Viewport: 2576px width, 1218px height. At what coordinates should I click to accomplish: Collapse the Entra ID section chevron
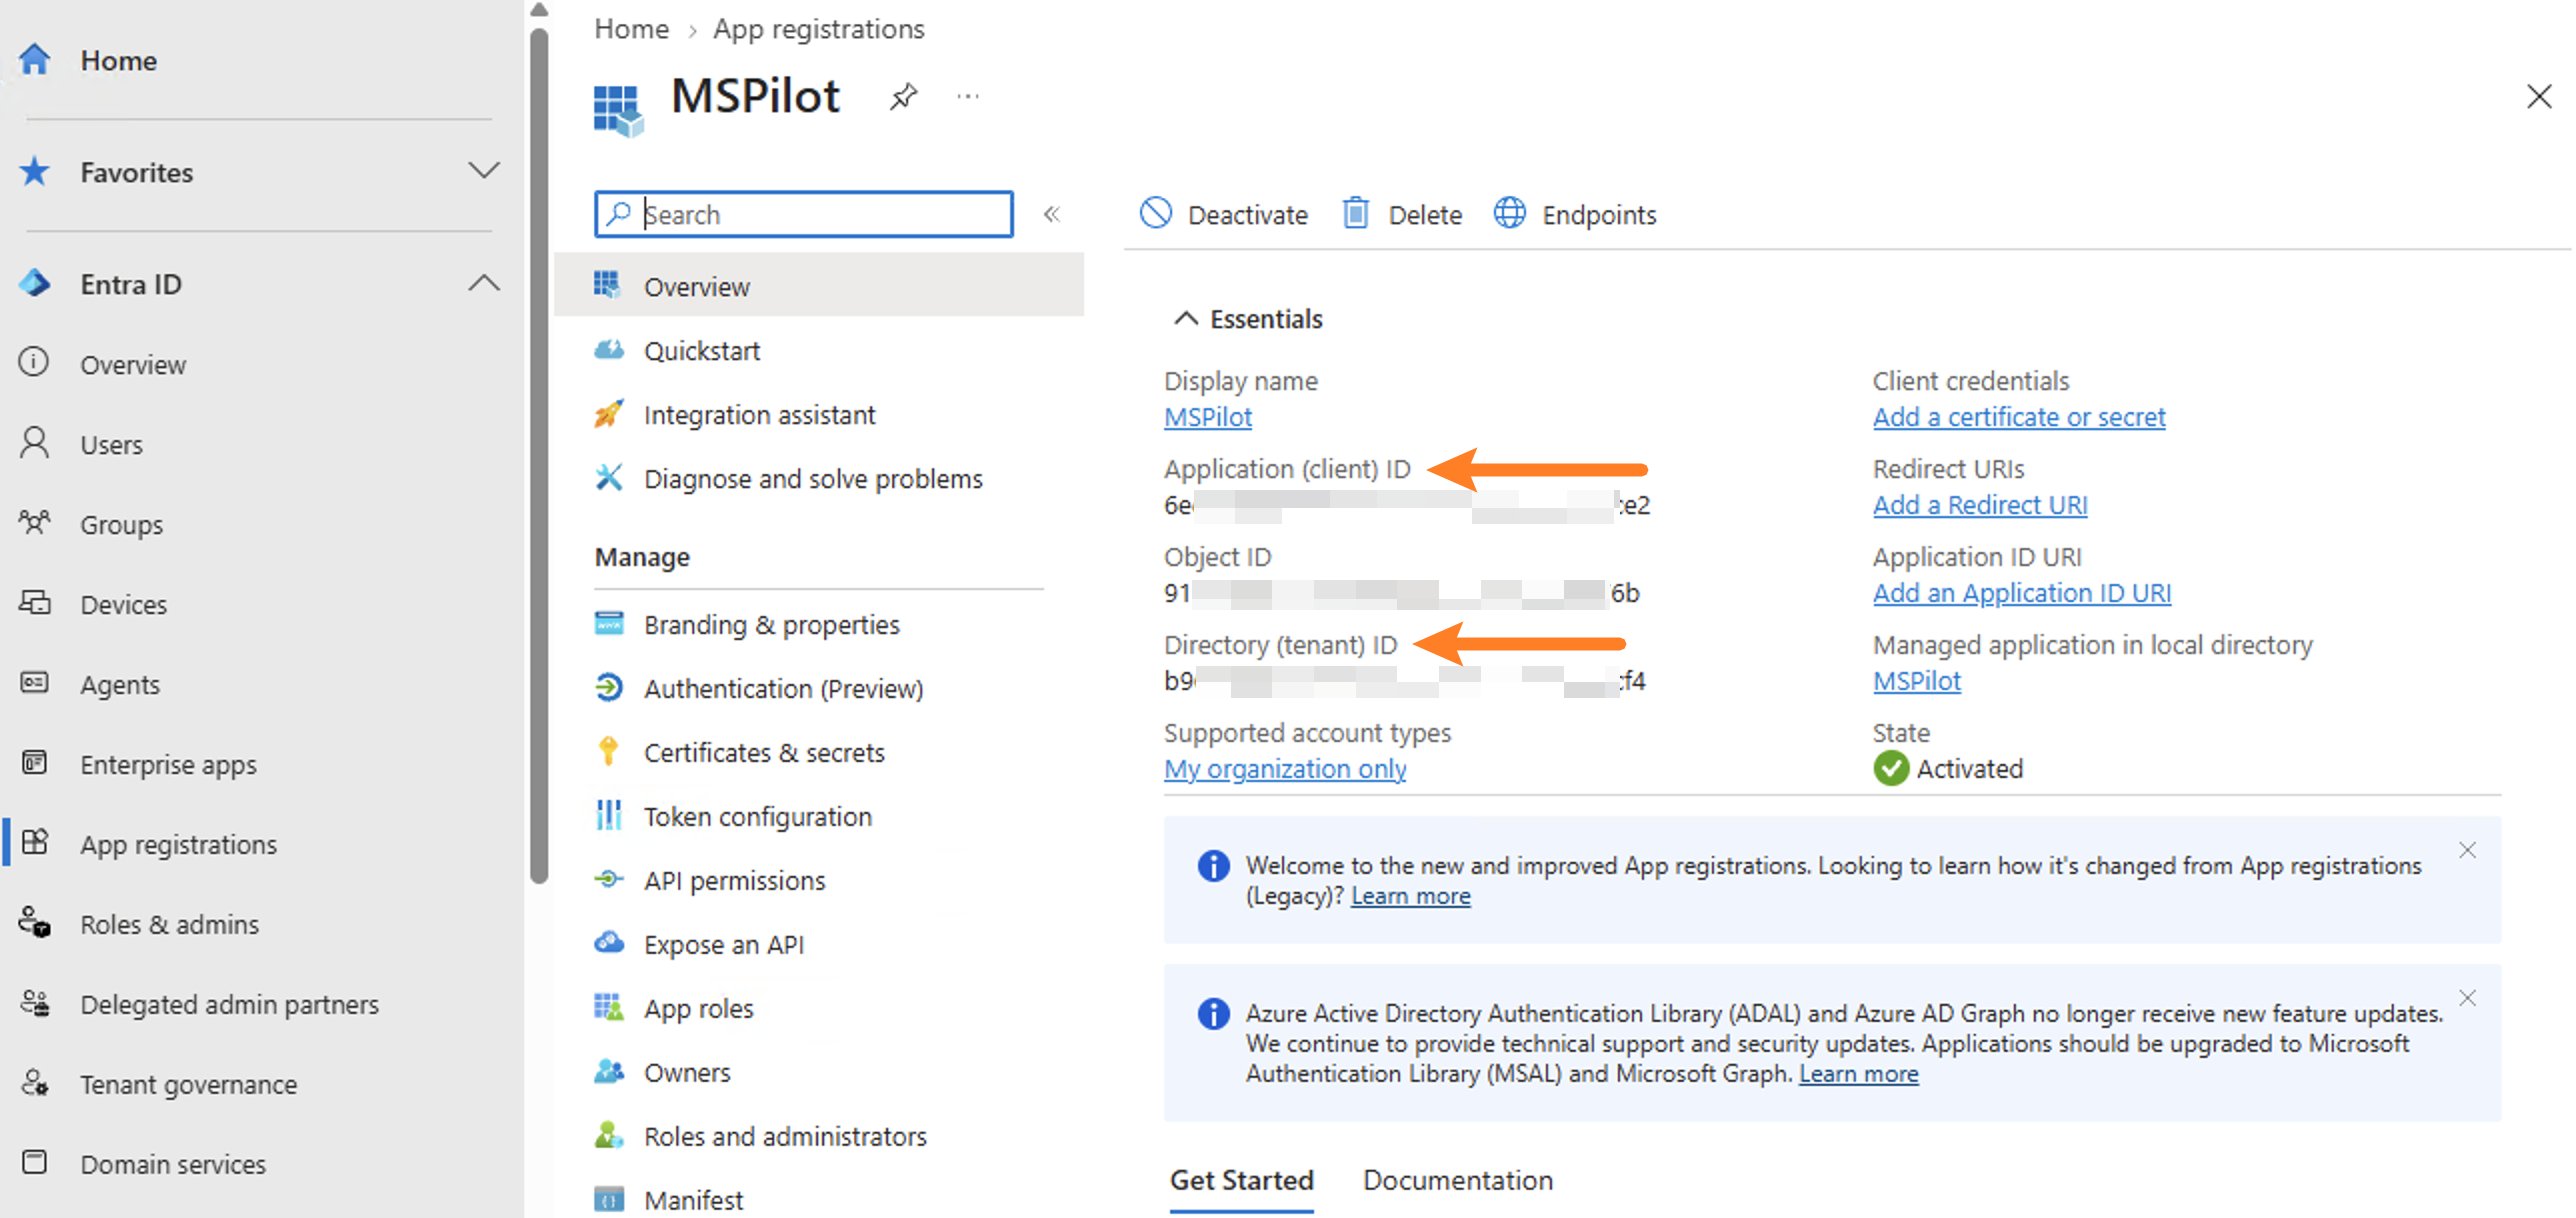484,283
